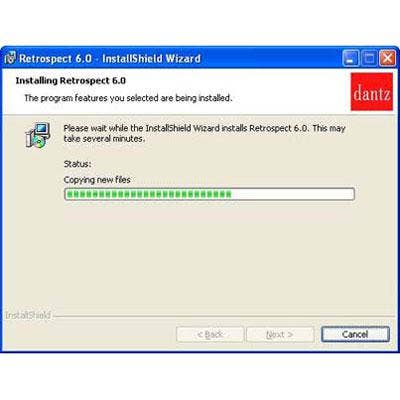Click the 'Status:' label

[x=77, y=164]
